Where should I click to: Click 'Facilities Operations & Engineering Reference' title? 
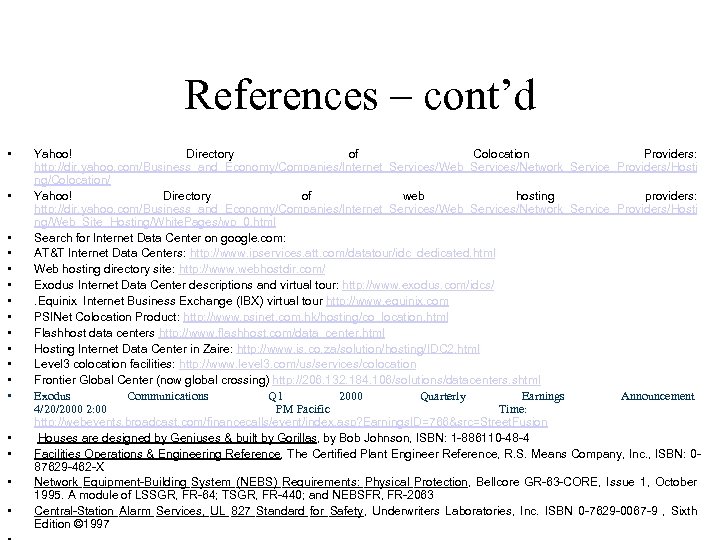(x=158, y=454)
